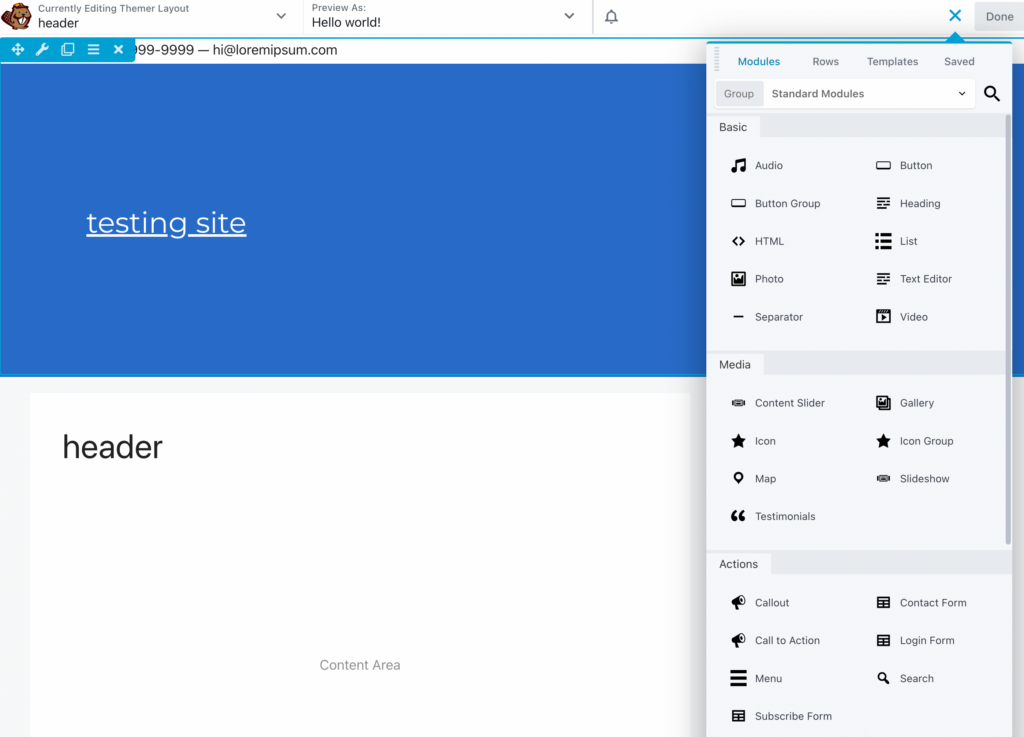The width and height of the screenshot is (1024, 737).
Task: Expand the Currently Editing Themer Layout dropdown
Action: pos(281,16)
